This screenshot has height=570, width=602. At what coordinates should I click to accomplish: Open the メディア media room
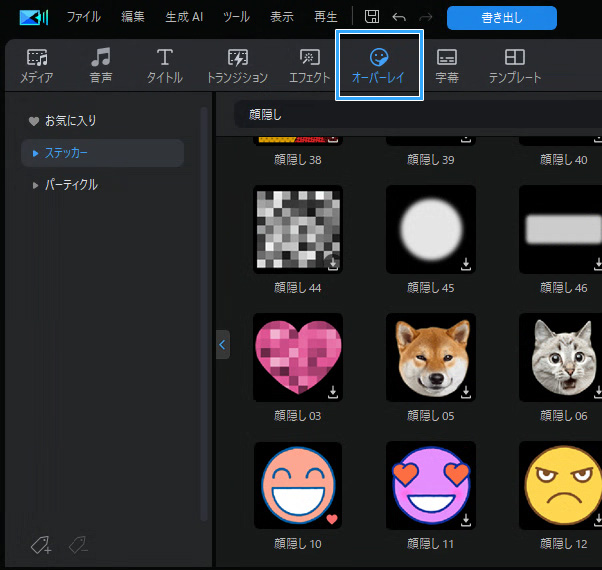tap(37, 66)
